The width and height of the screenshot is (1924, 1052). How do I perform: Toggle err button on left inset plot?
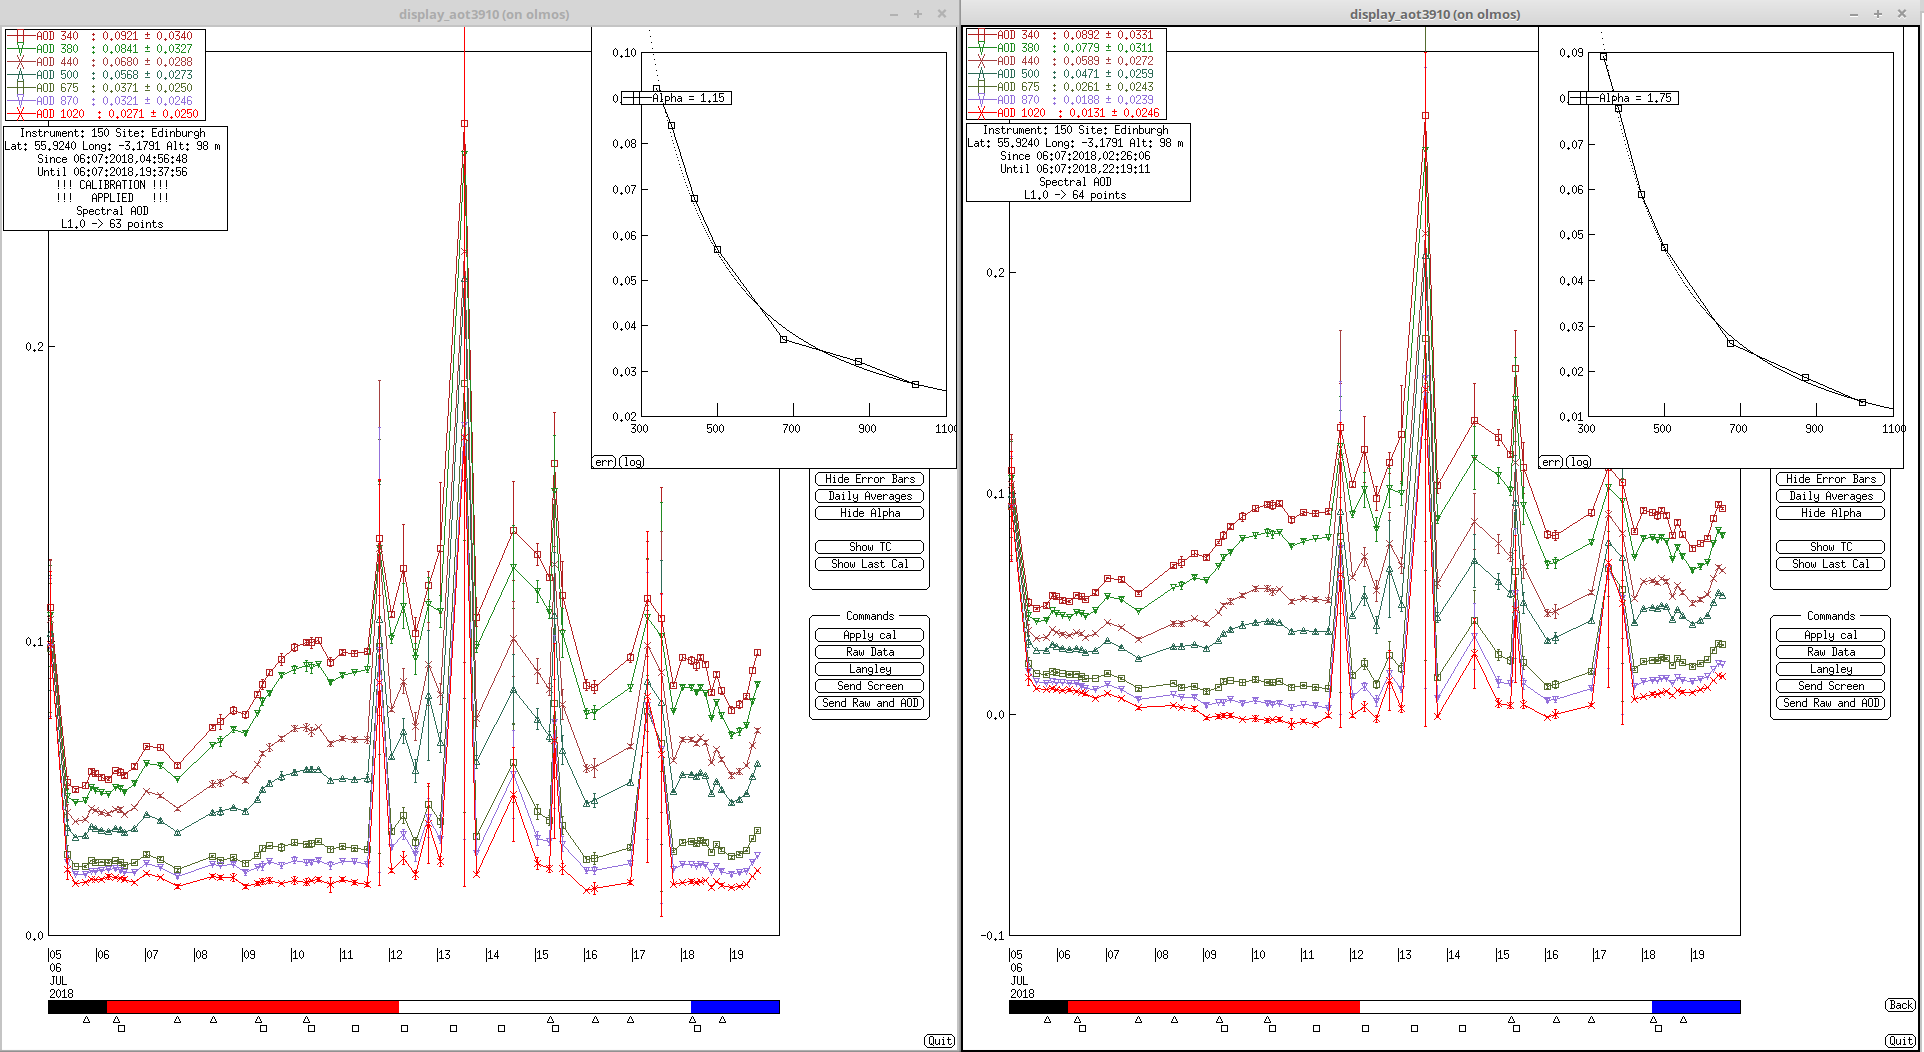pyautogui.click(x=604, y=462)
